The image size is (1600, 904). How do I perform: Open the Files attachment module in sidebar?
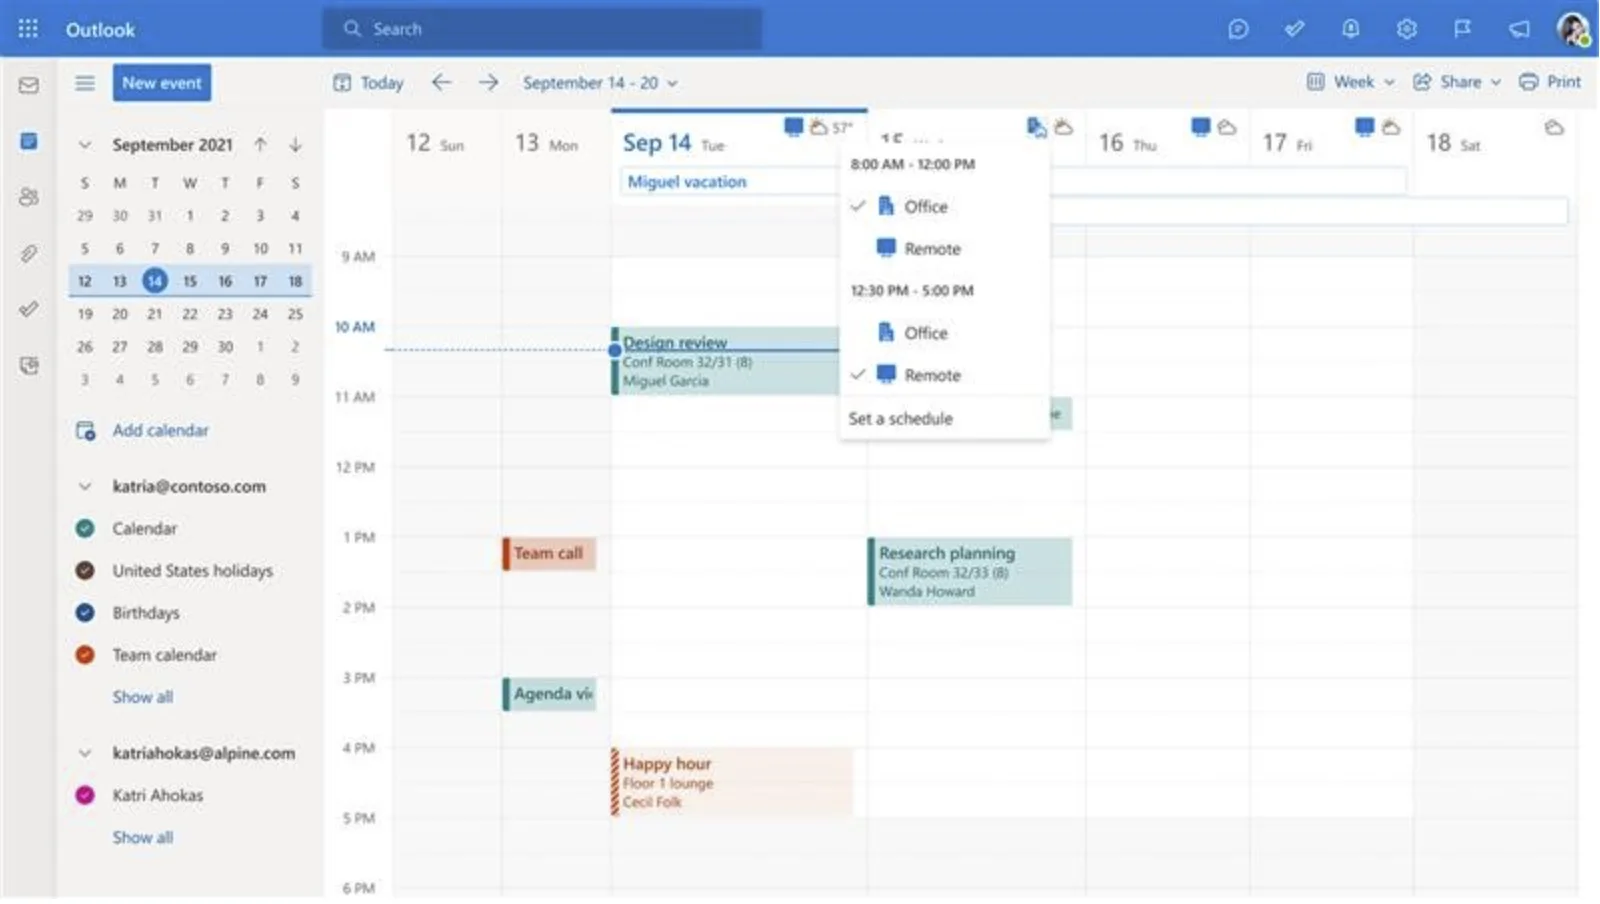(29, 253)
